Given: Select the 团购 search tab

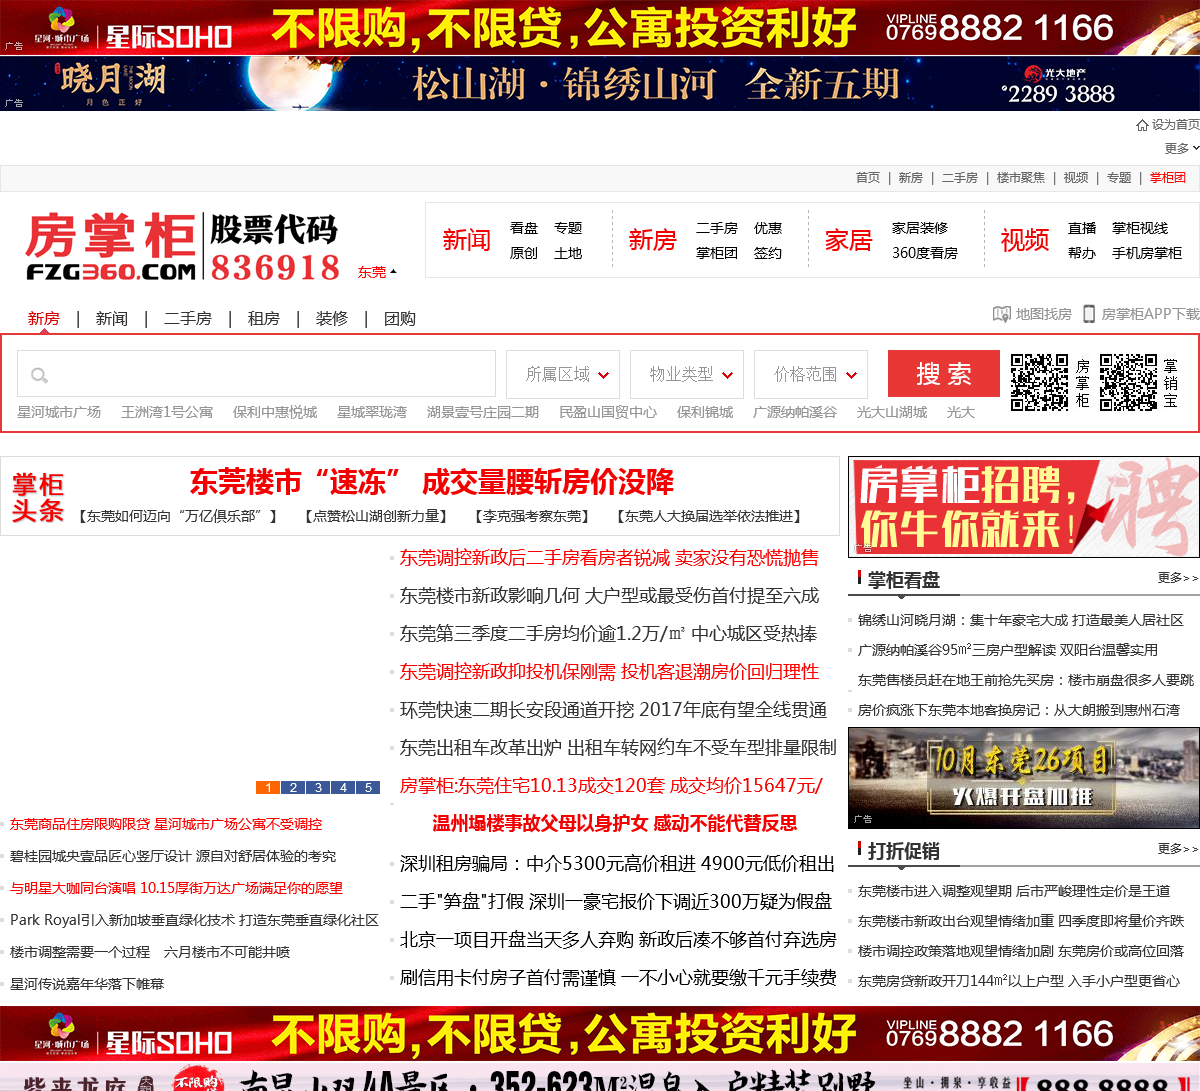Looking at the screenshot, I should (400, 319).
